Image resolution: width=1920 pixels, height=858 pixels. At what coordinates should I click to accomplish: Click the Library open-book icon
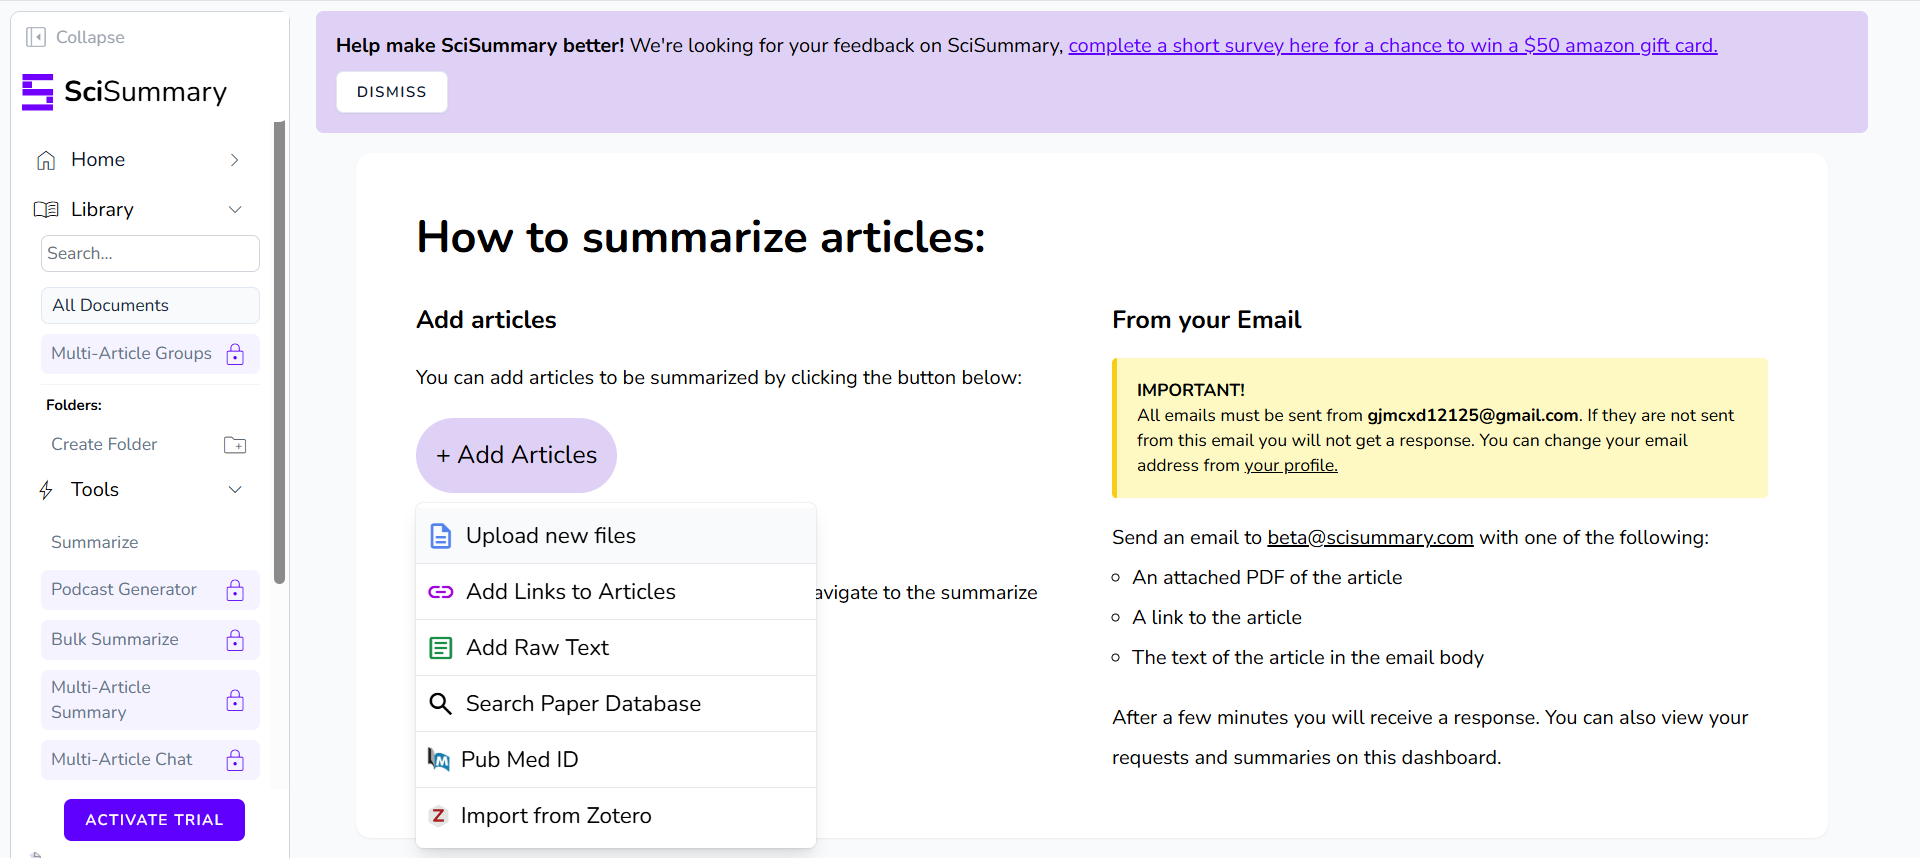point(46,210)
